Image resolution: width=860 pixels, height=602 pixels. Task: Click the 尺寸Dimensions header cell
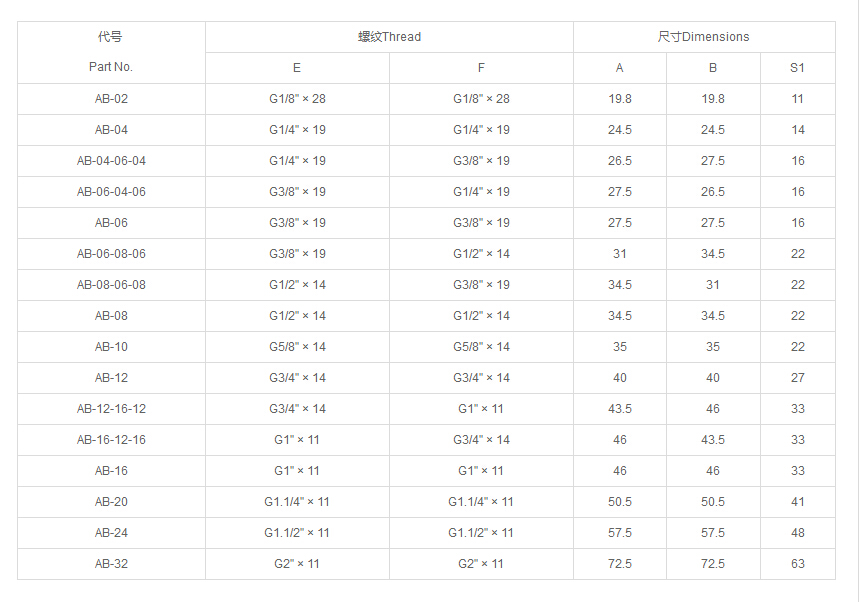pyautogui.click(x=703, y=37)
